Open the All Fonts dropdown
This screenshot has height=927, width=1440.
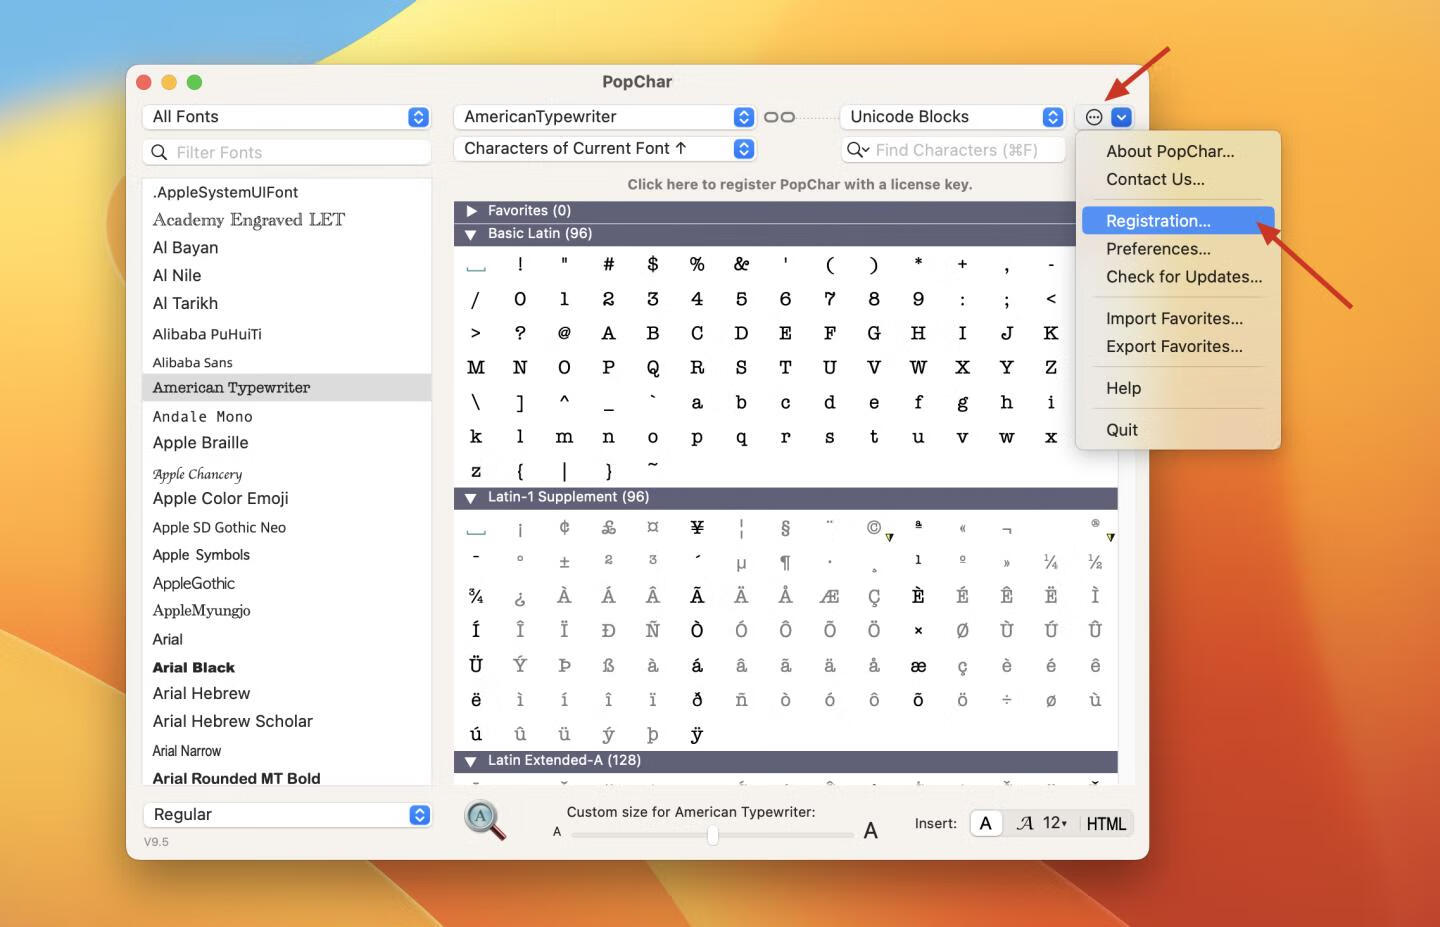click(287, 117)
